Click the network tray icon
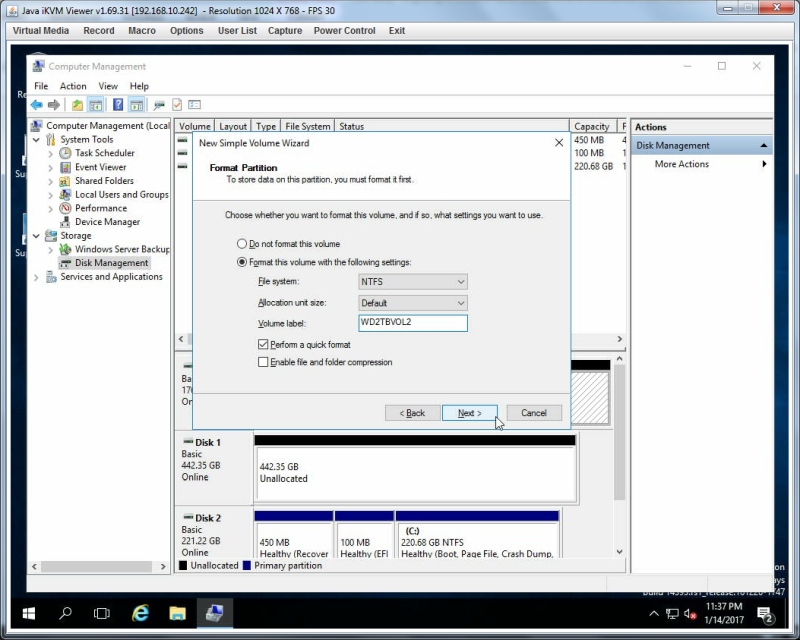Viewport: 800px width, 640px height. [672, 614]
